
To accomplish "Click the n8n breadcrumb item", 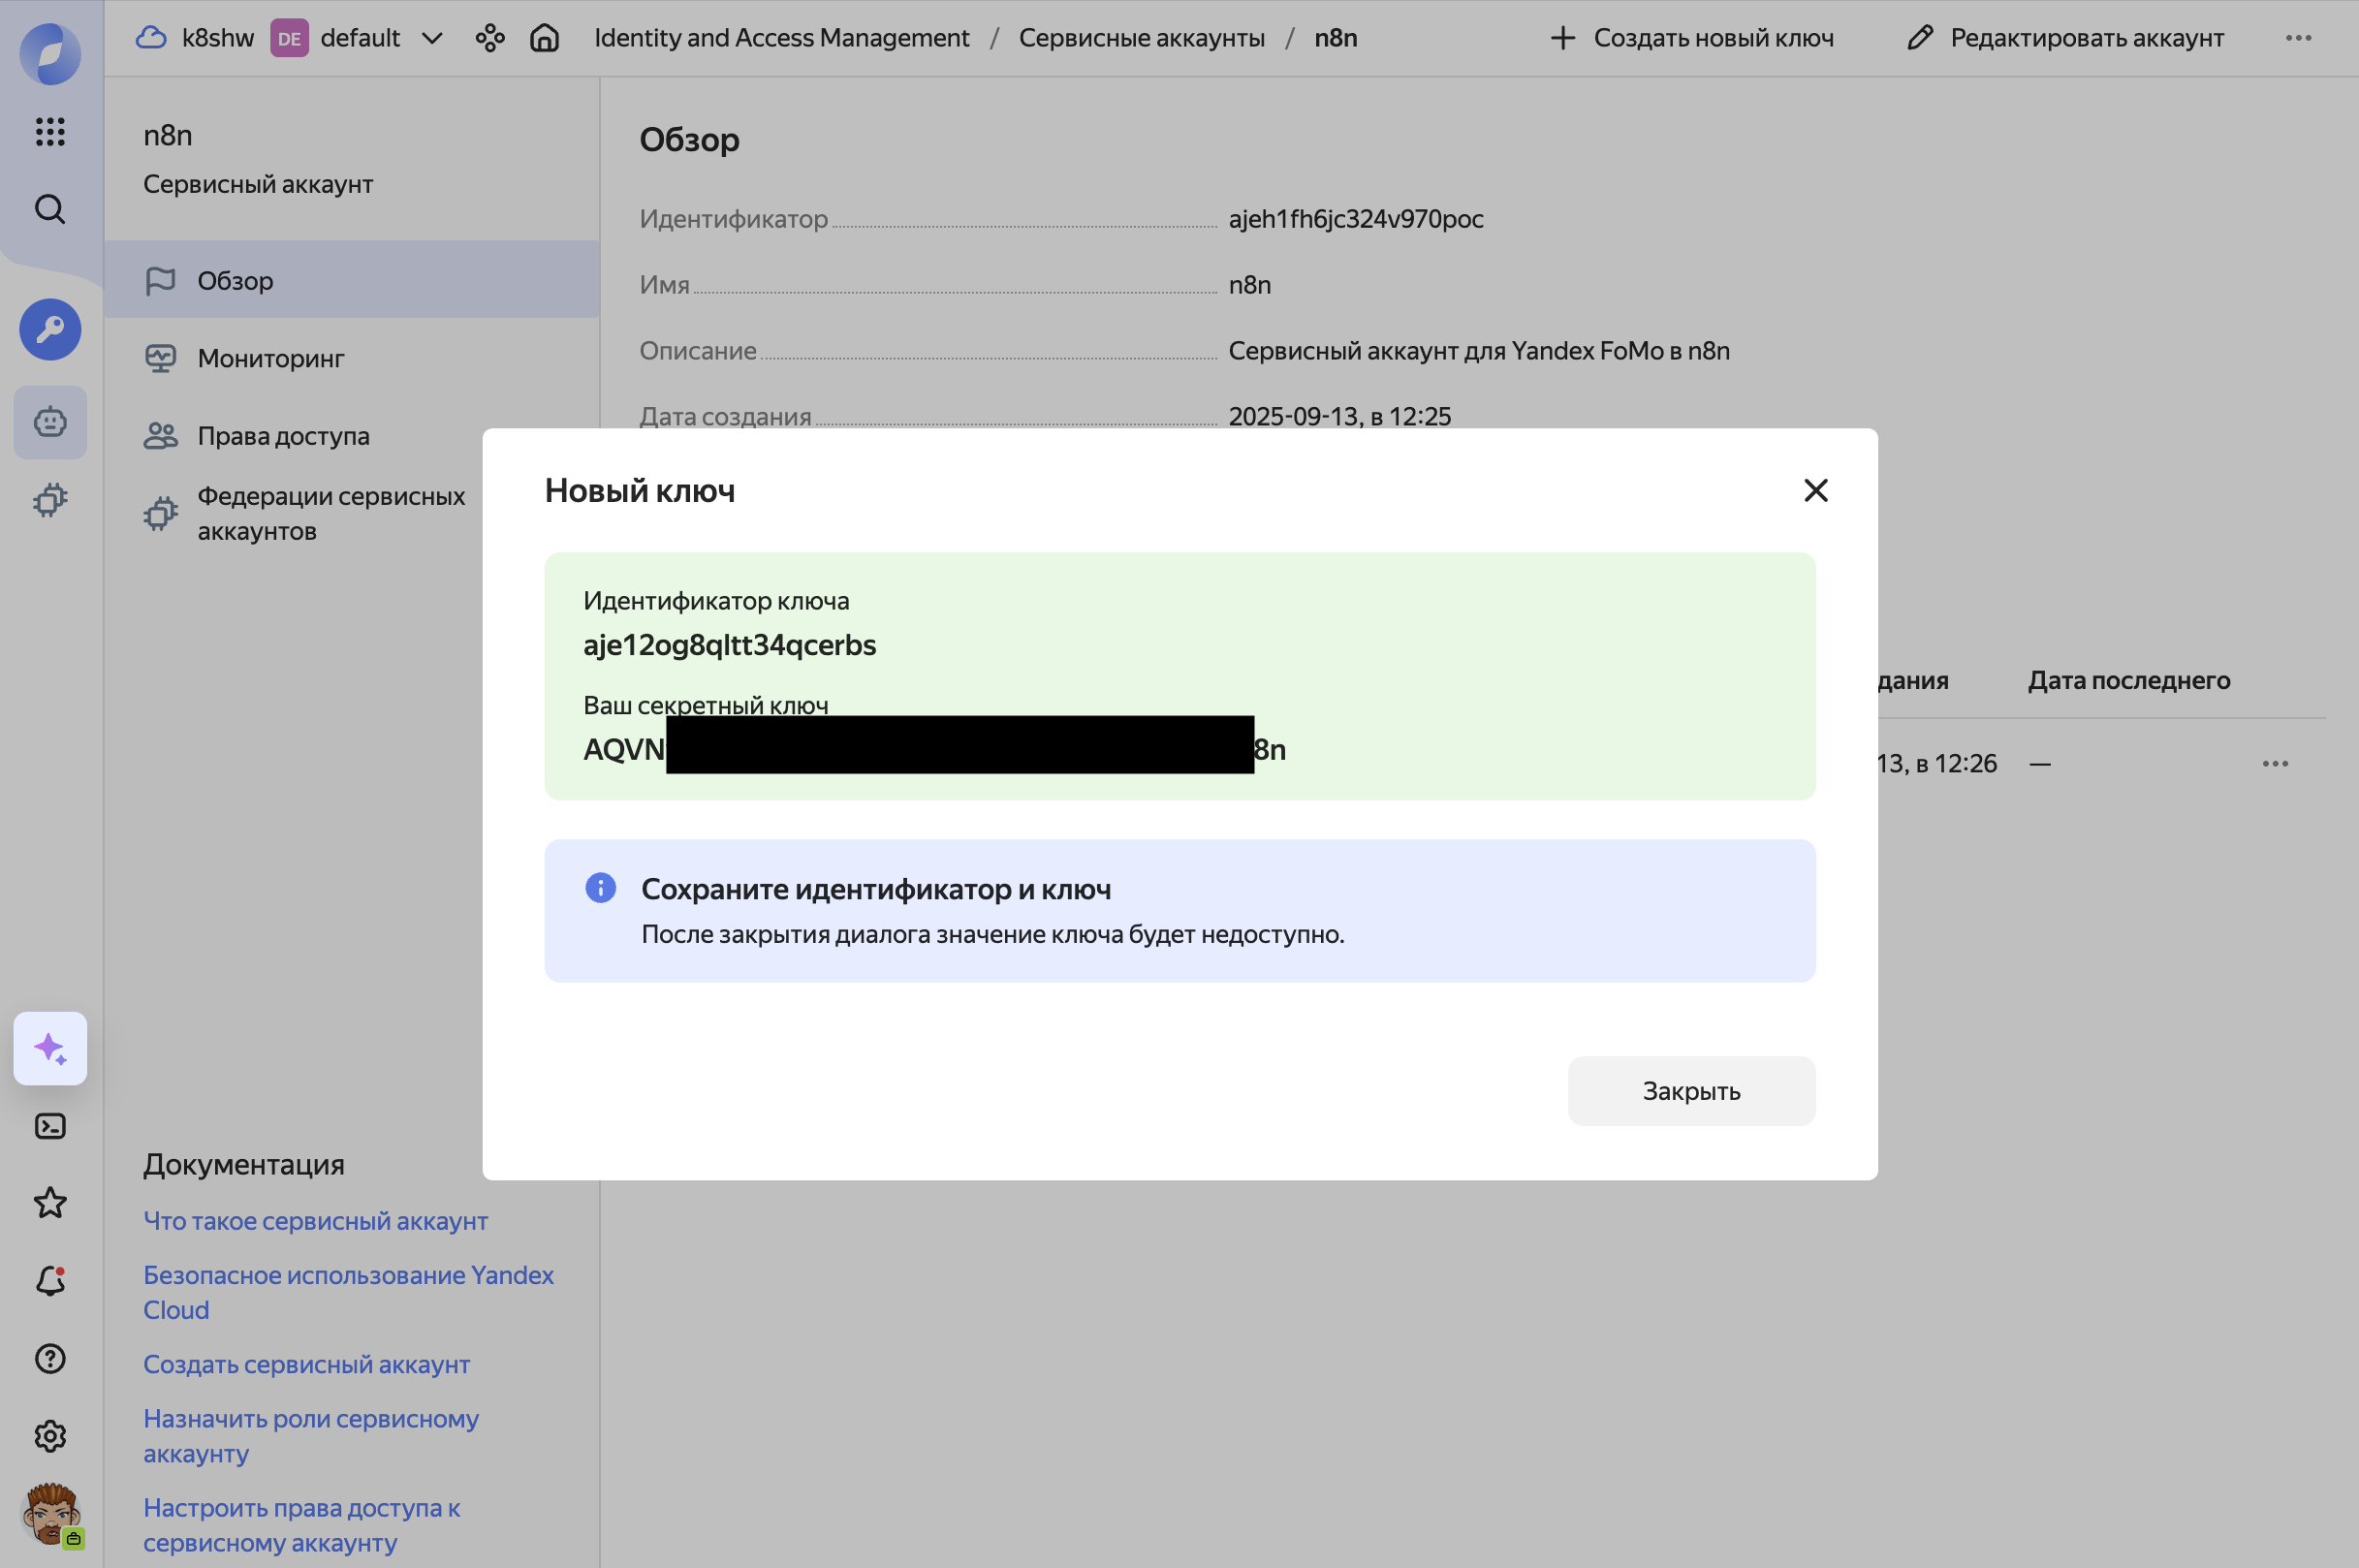I will coord(1335,38).
